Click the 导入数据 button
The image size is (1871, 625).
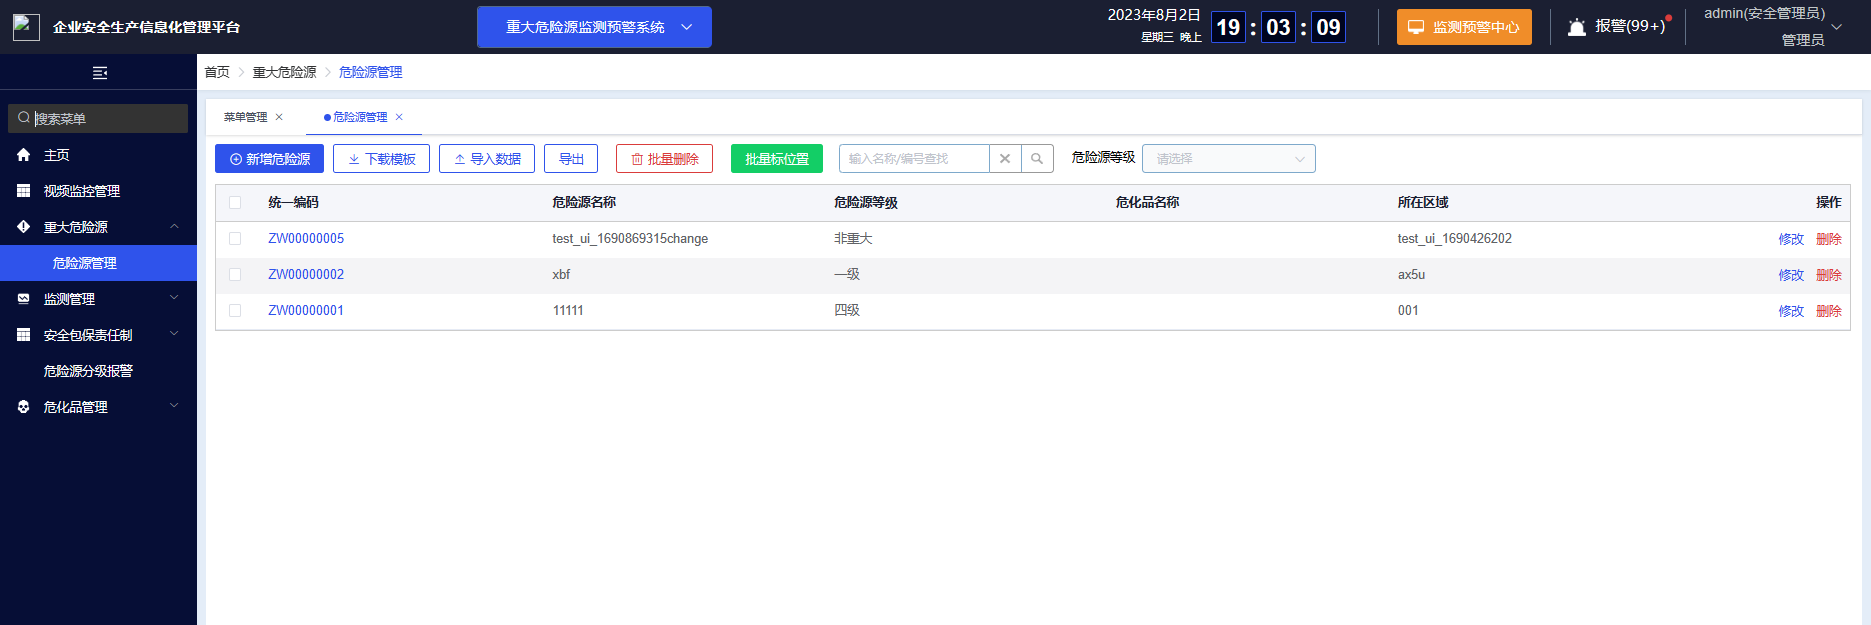point(487,158)
